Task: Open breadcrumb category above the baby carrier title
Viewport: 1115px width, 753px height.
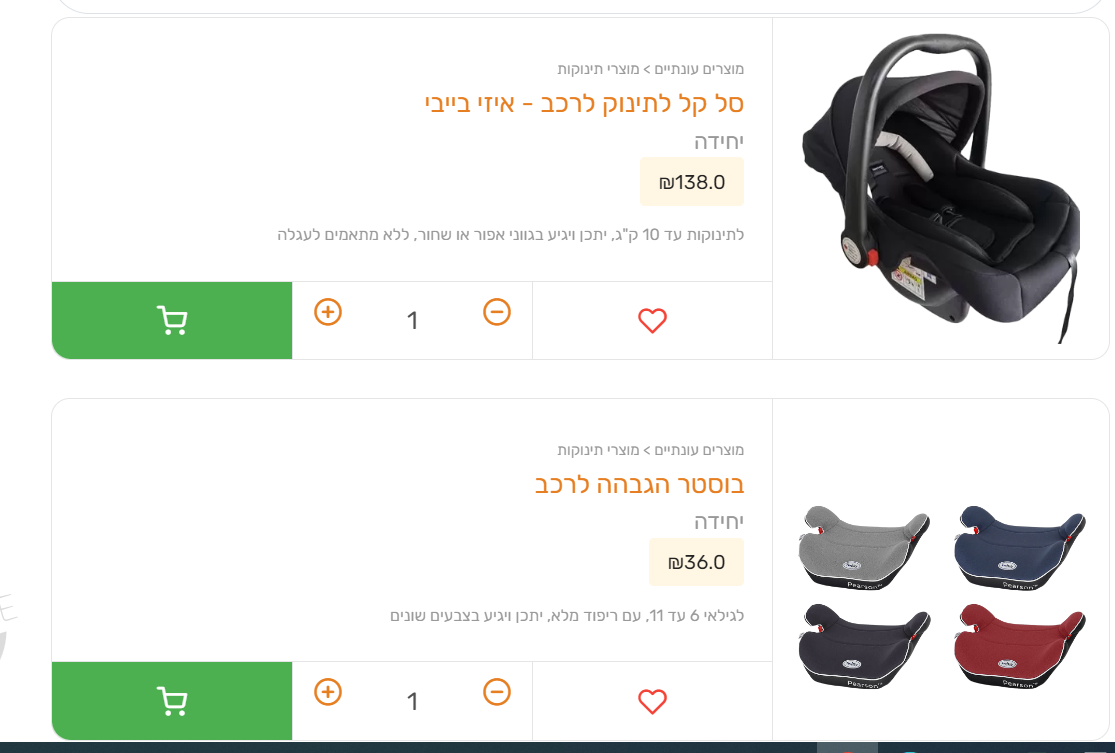Action: pos(651,69)
